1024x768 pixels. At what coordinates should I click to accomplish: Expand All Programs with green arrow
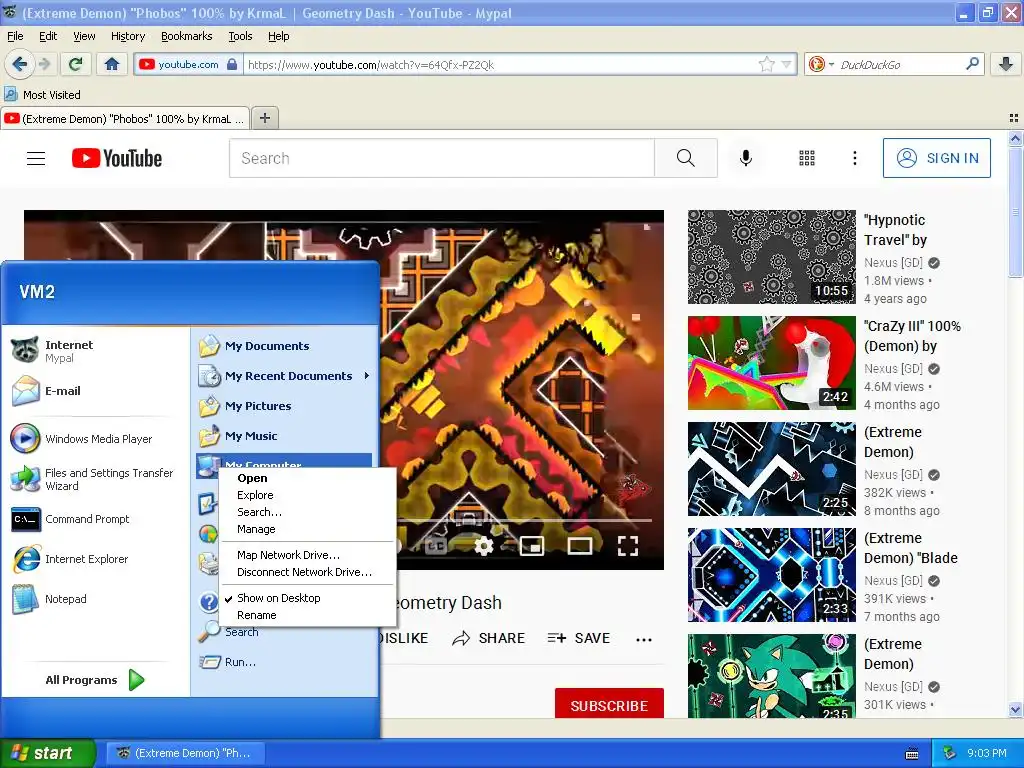[136, 680]
